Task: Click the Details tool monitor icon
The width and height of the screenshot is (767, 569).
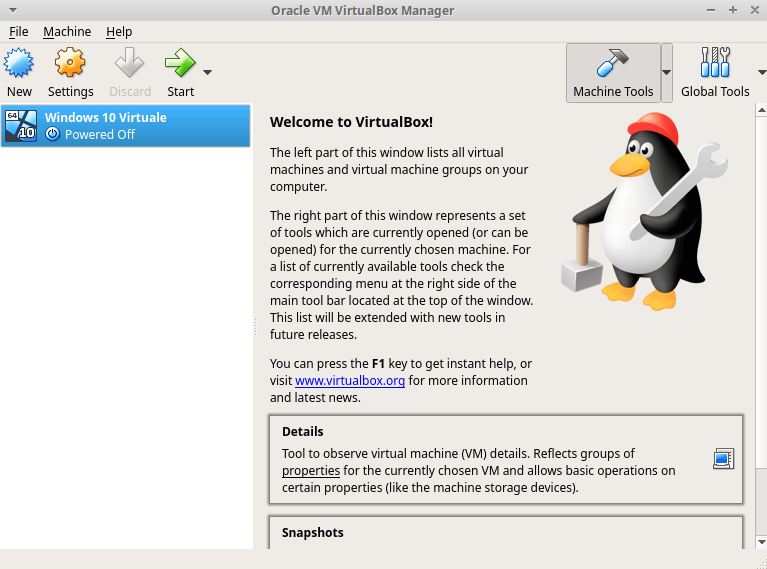Action: pos(723,459)
